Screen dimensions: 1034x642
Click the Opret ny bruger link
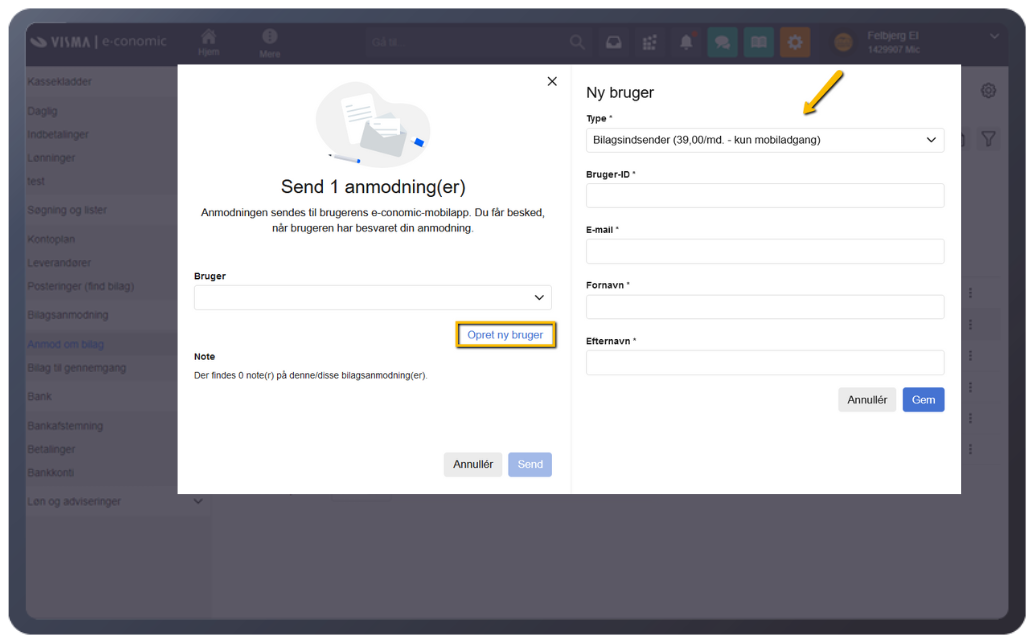505,335
